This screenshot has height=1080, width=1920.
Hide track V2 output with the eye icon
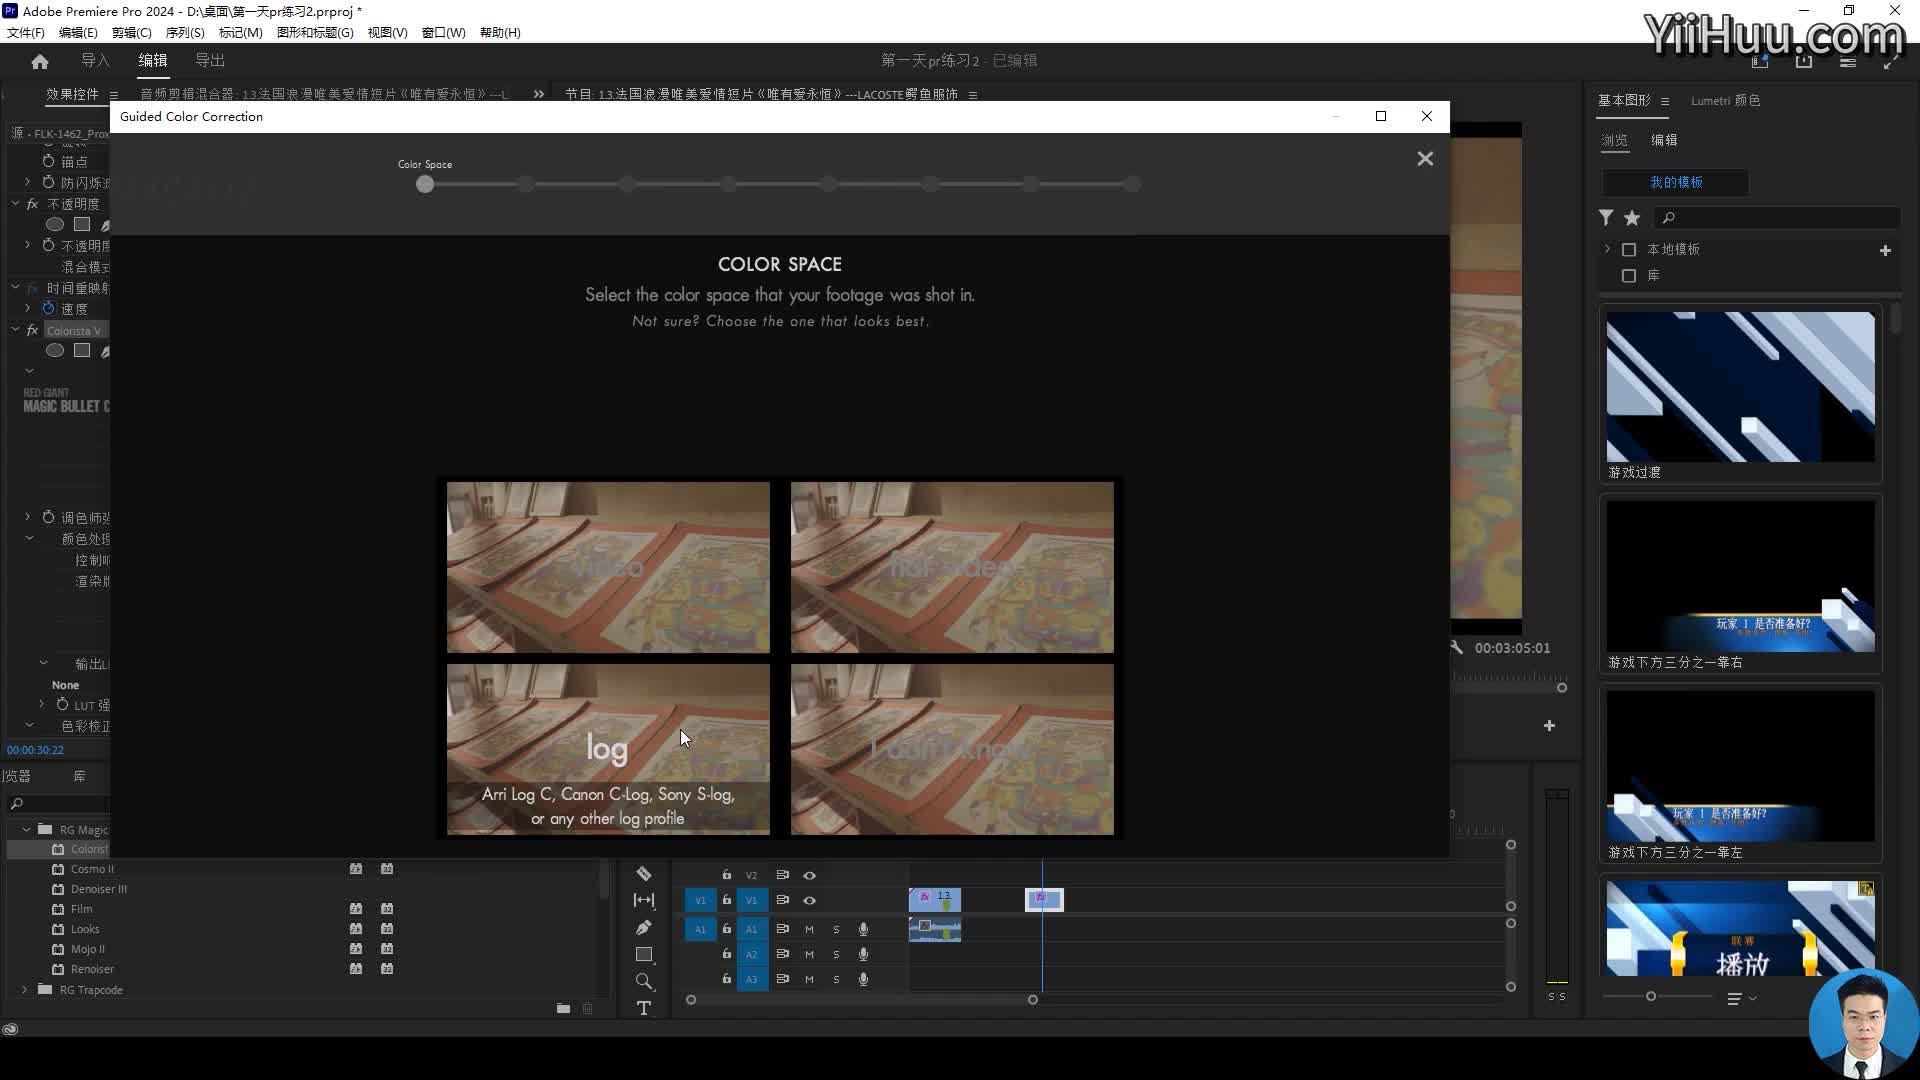[809, 875]
